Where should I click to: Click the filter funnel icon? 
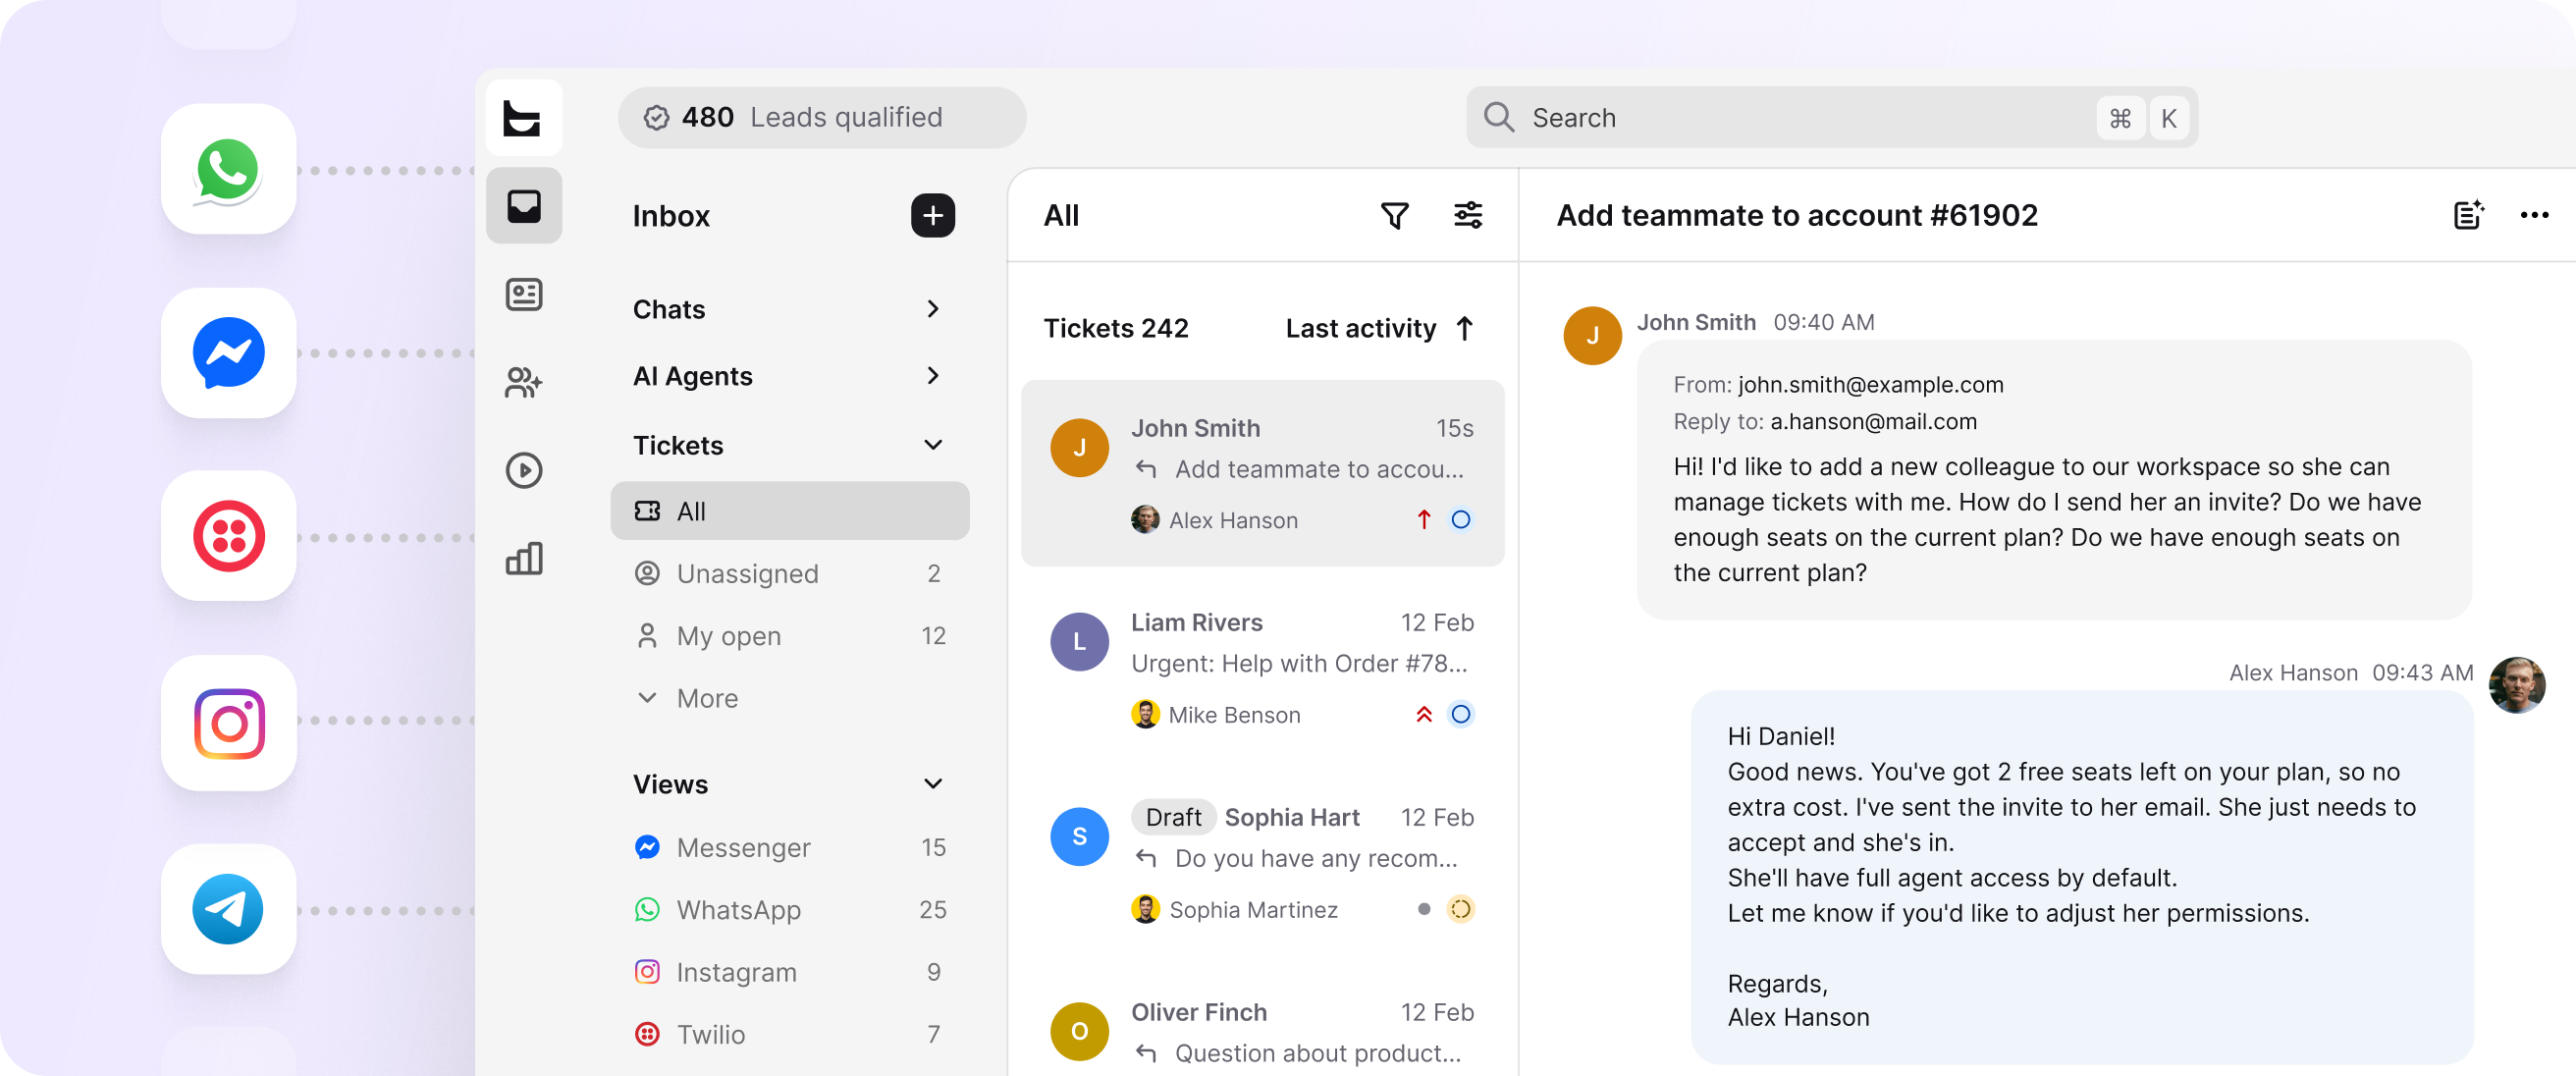[x=1394, y=215]
